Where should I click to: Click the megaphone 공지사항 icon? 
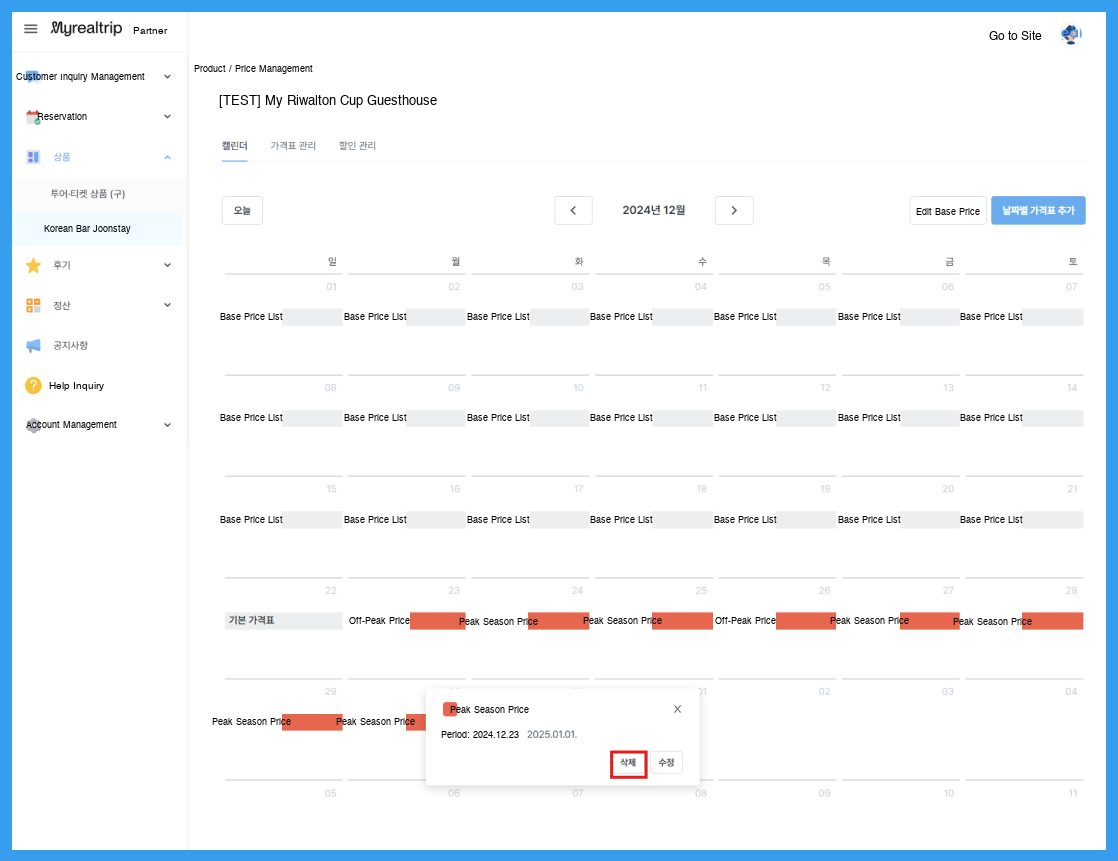point(33,346)
